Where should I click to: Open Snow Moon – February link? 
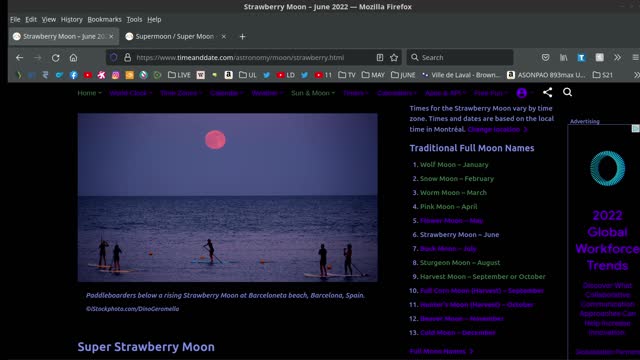[x=457, y=178]
